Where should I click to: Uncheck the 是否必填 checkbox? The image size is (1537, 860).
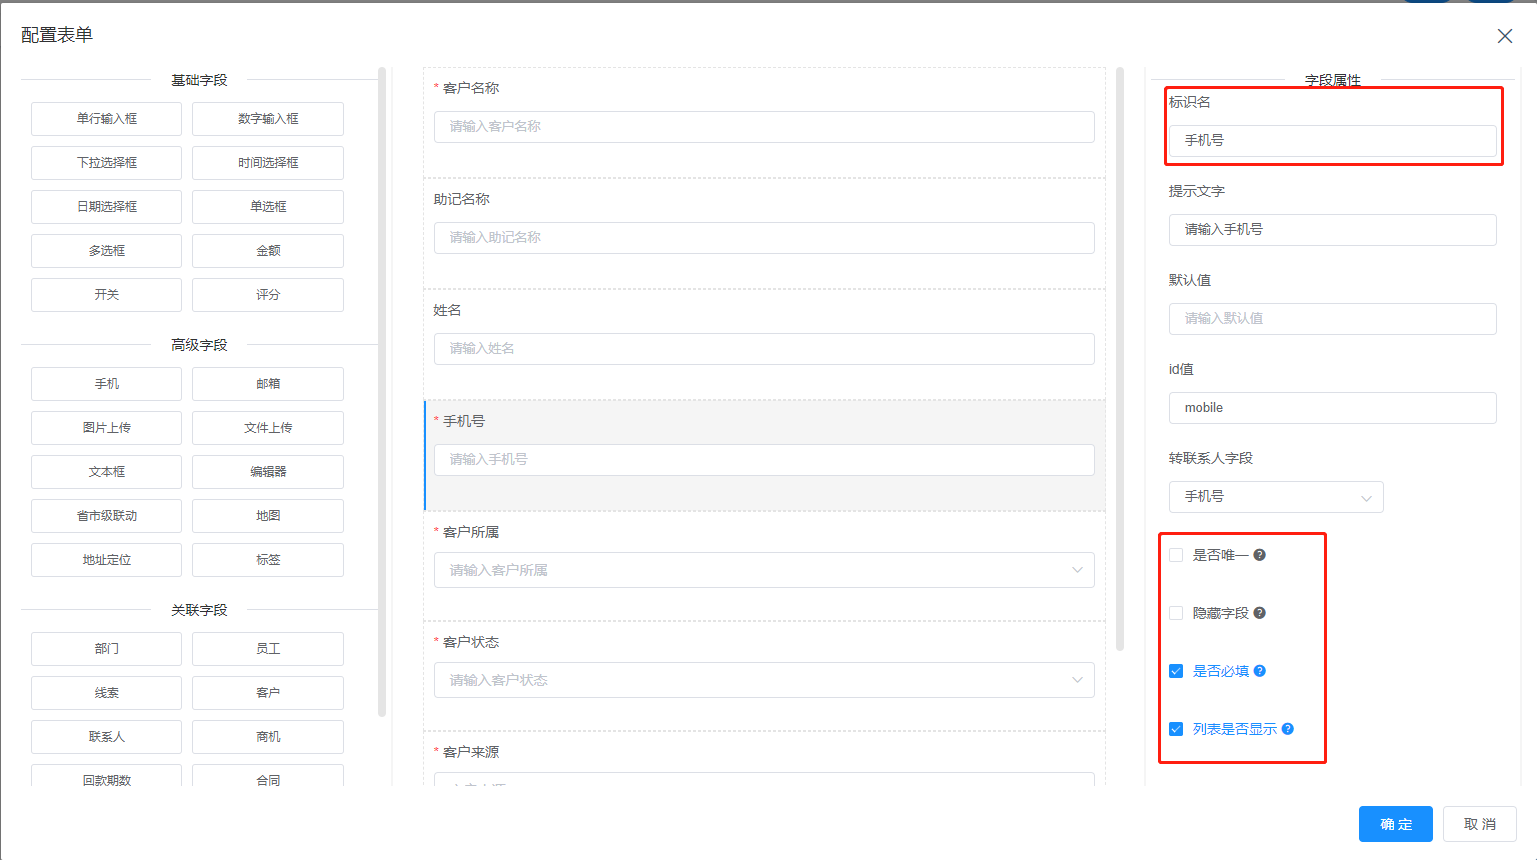(1176, 671)
